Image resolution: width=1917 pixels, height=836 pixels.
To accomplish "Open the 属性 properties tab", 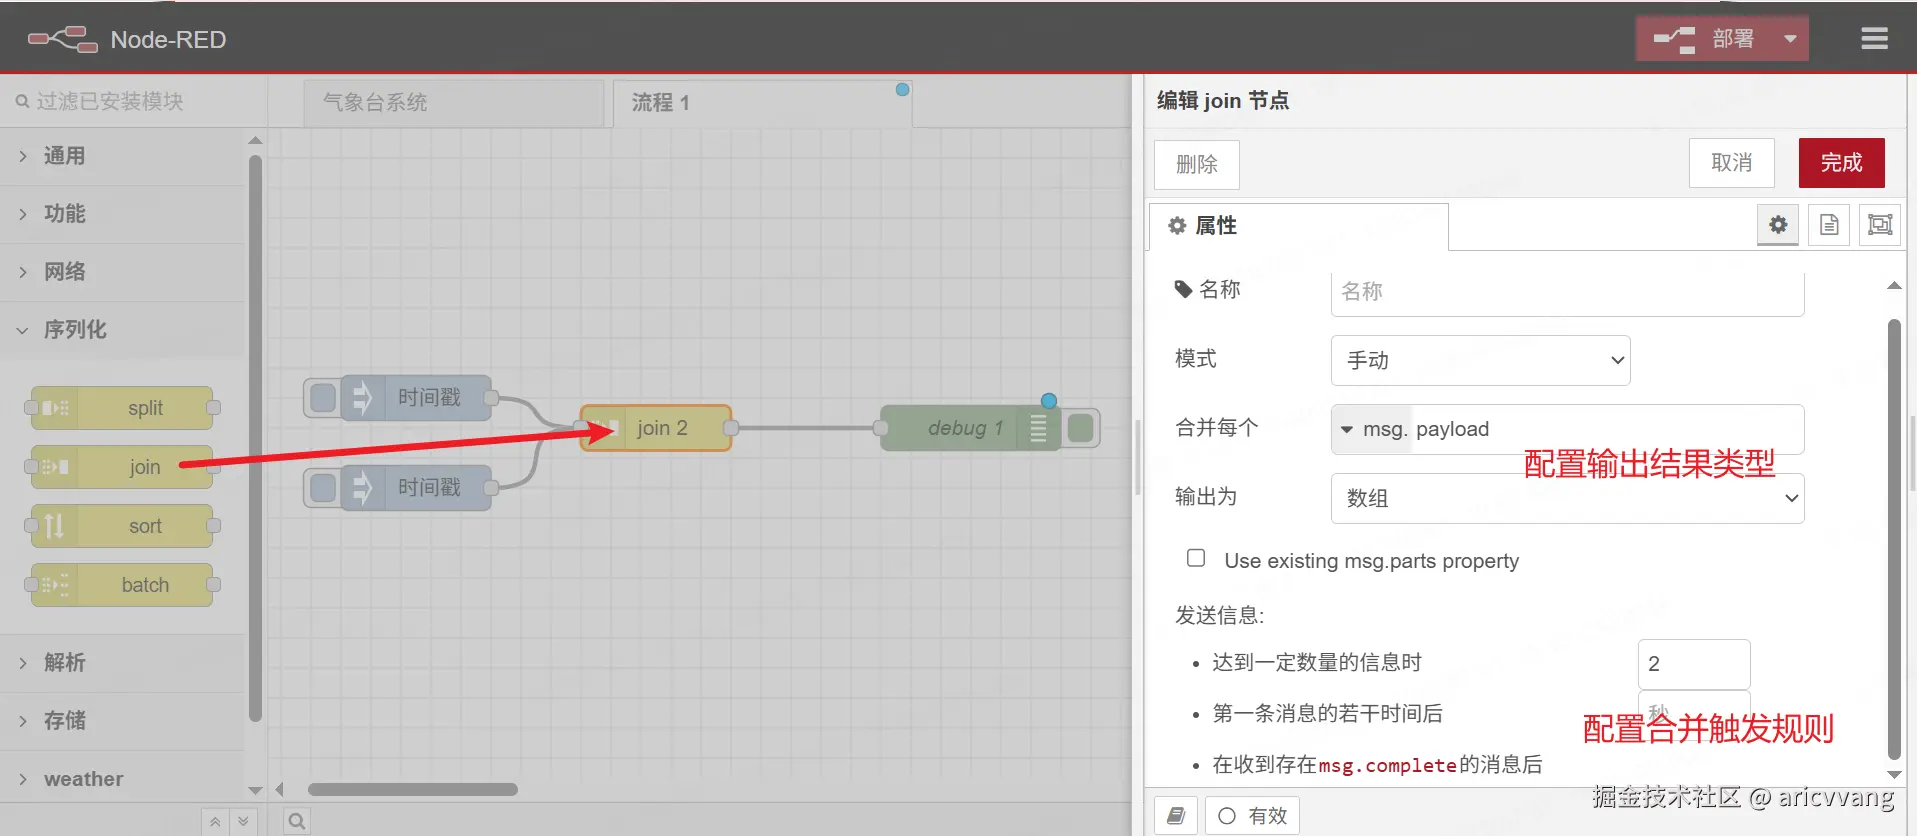I will click(1298, 226).
